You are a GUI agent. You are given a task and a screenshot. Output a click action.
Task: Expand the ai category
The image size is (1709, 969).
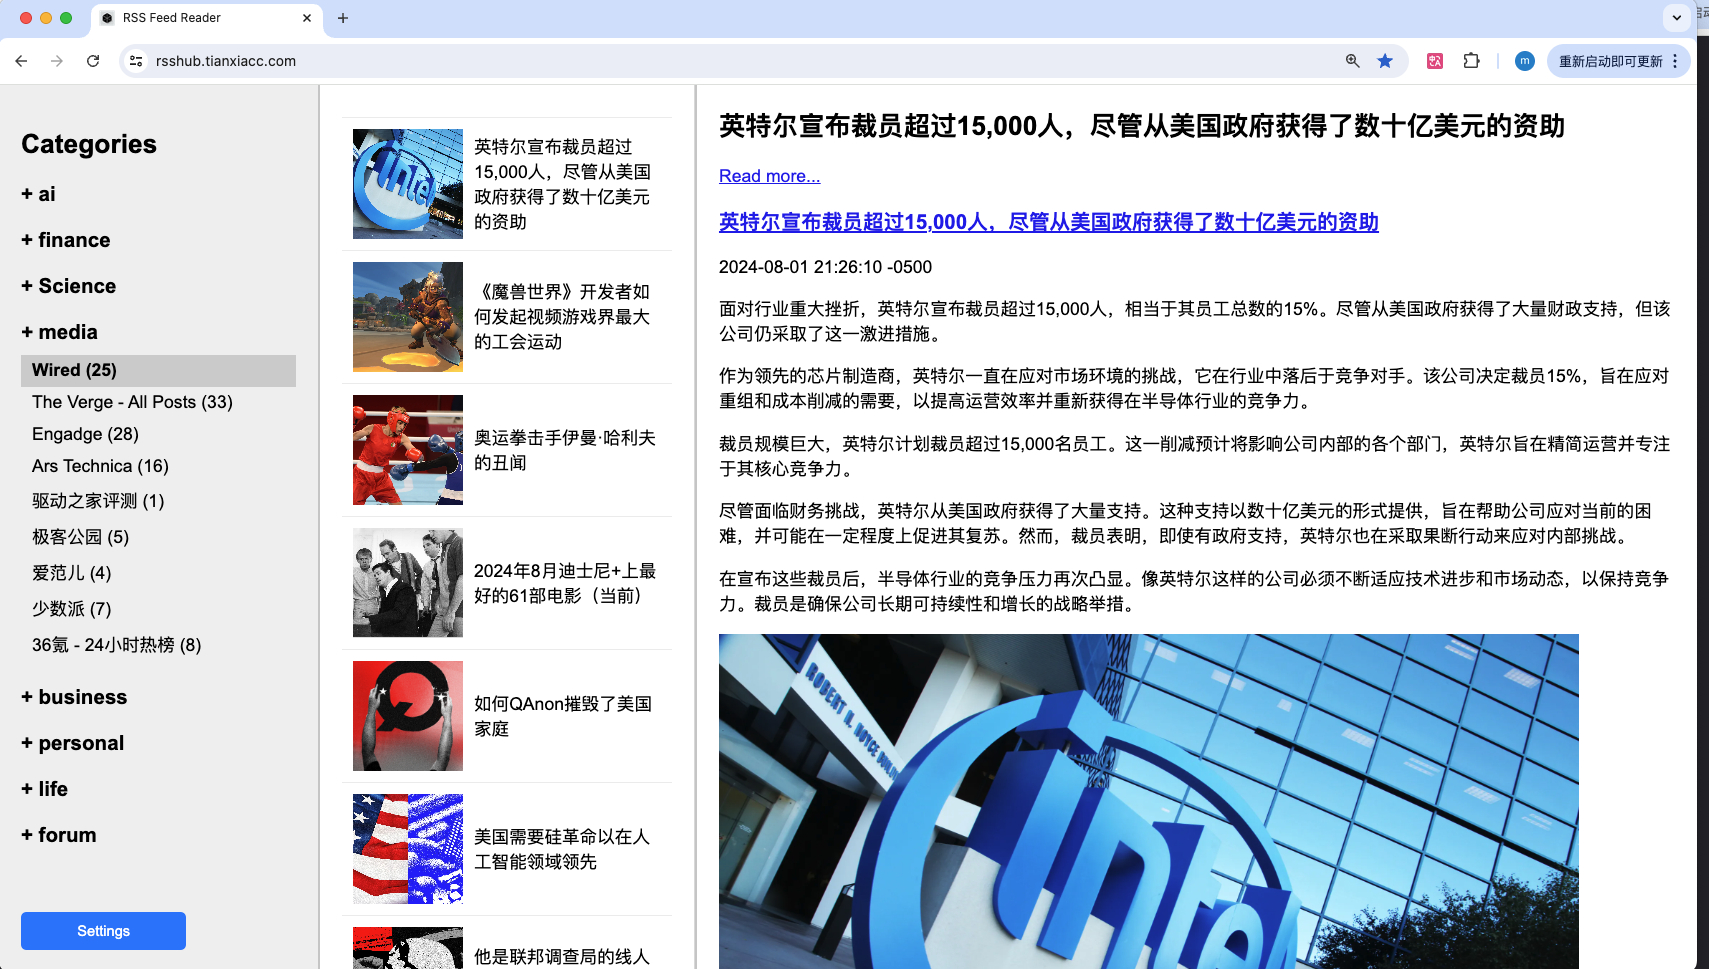pos(38,194)
